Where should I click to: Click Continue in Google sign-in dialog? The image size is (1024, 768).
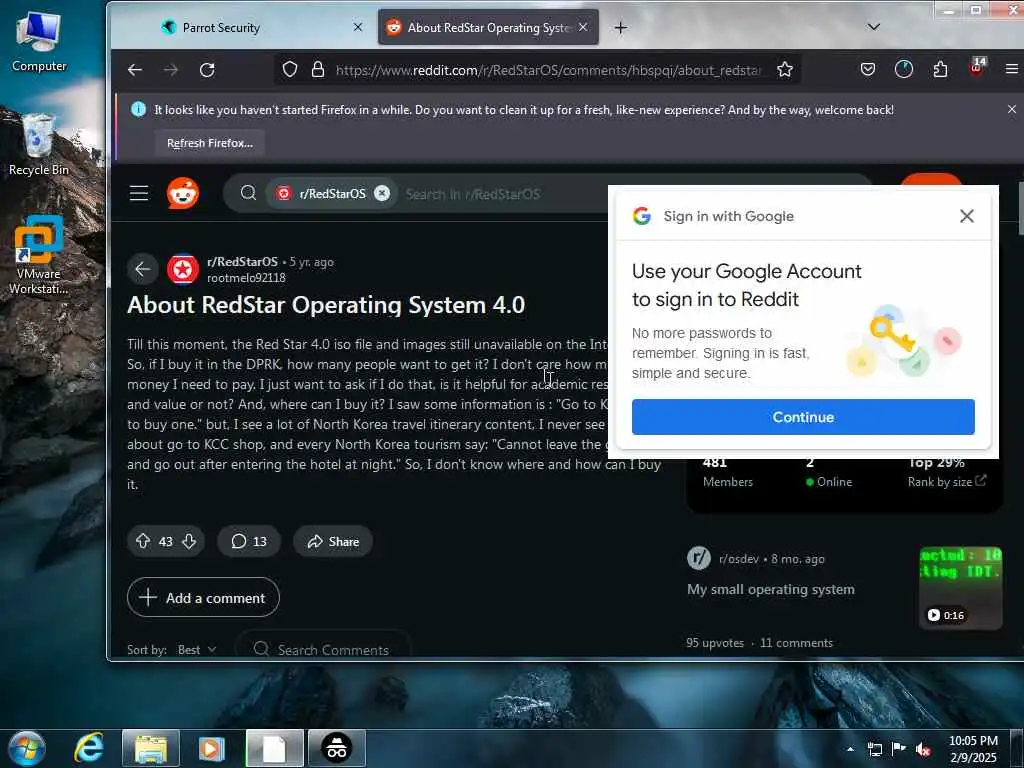803,417
